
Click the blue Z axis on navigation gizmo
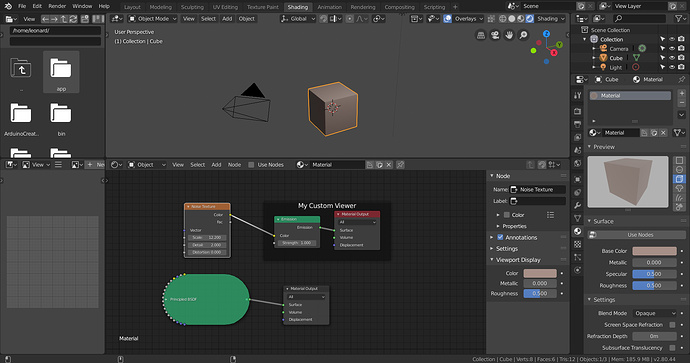[x=546, y=34]
